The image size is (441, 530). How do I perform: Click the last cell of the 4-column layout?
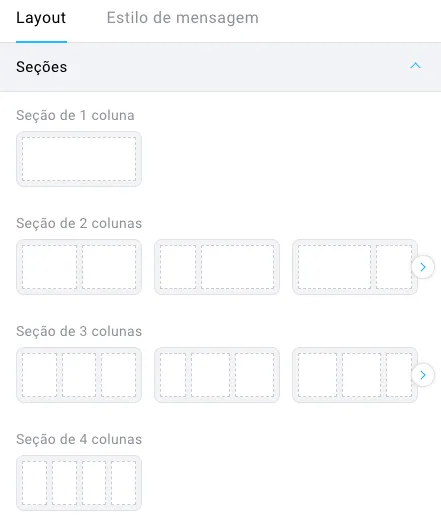[x=124, y=483]
